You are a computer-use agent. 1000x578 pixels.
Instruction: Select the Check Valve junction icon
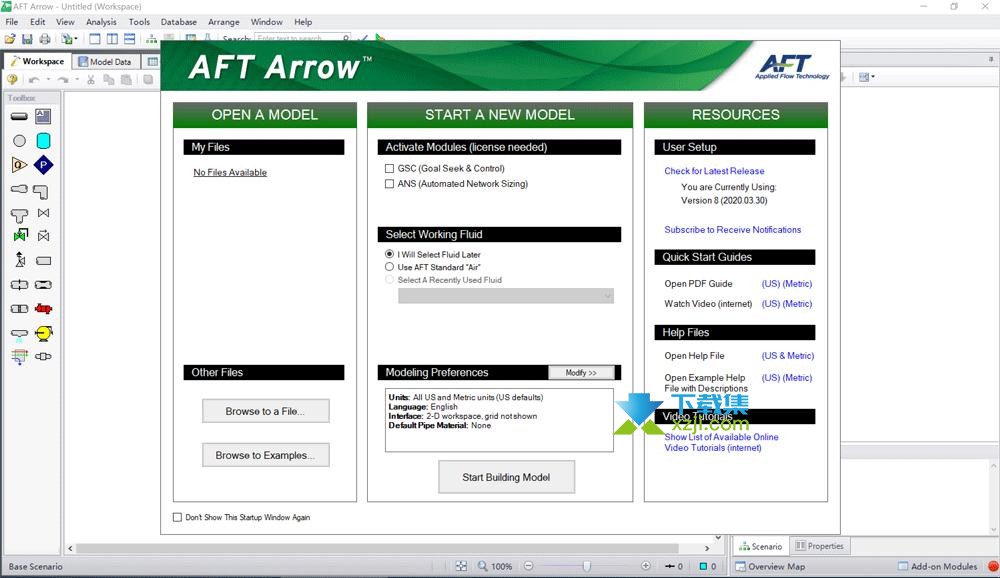click(43, 236)
